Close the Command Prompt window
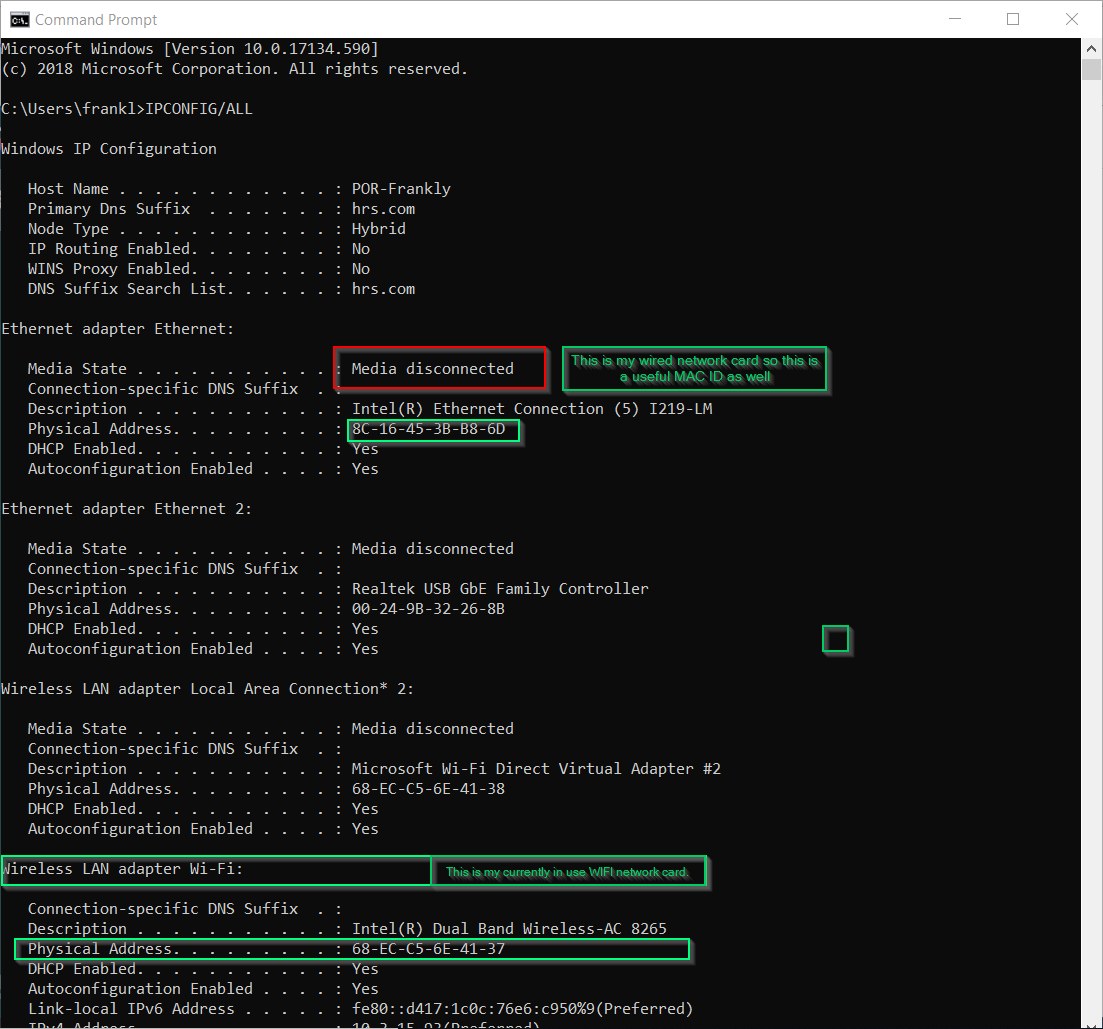 coord(1071,19)
